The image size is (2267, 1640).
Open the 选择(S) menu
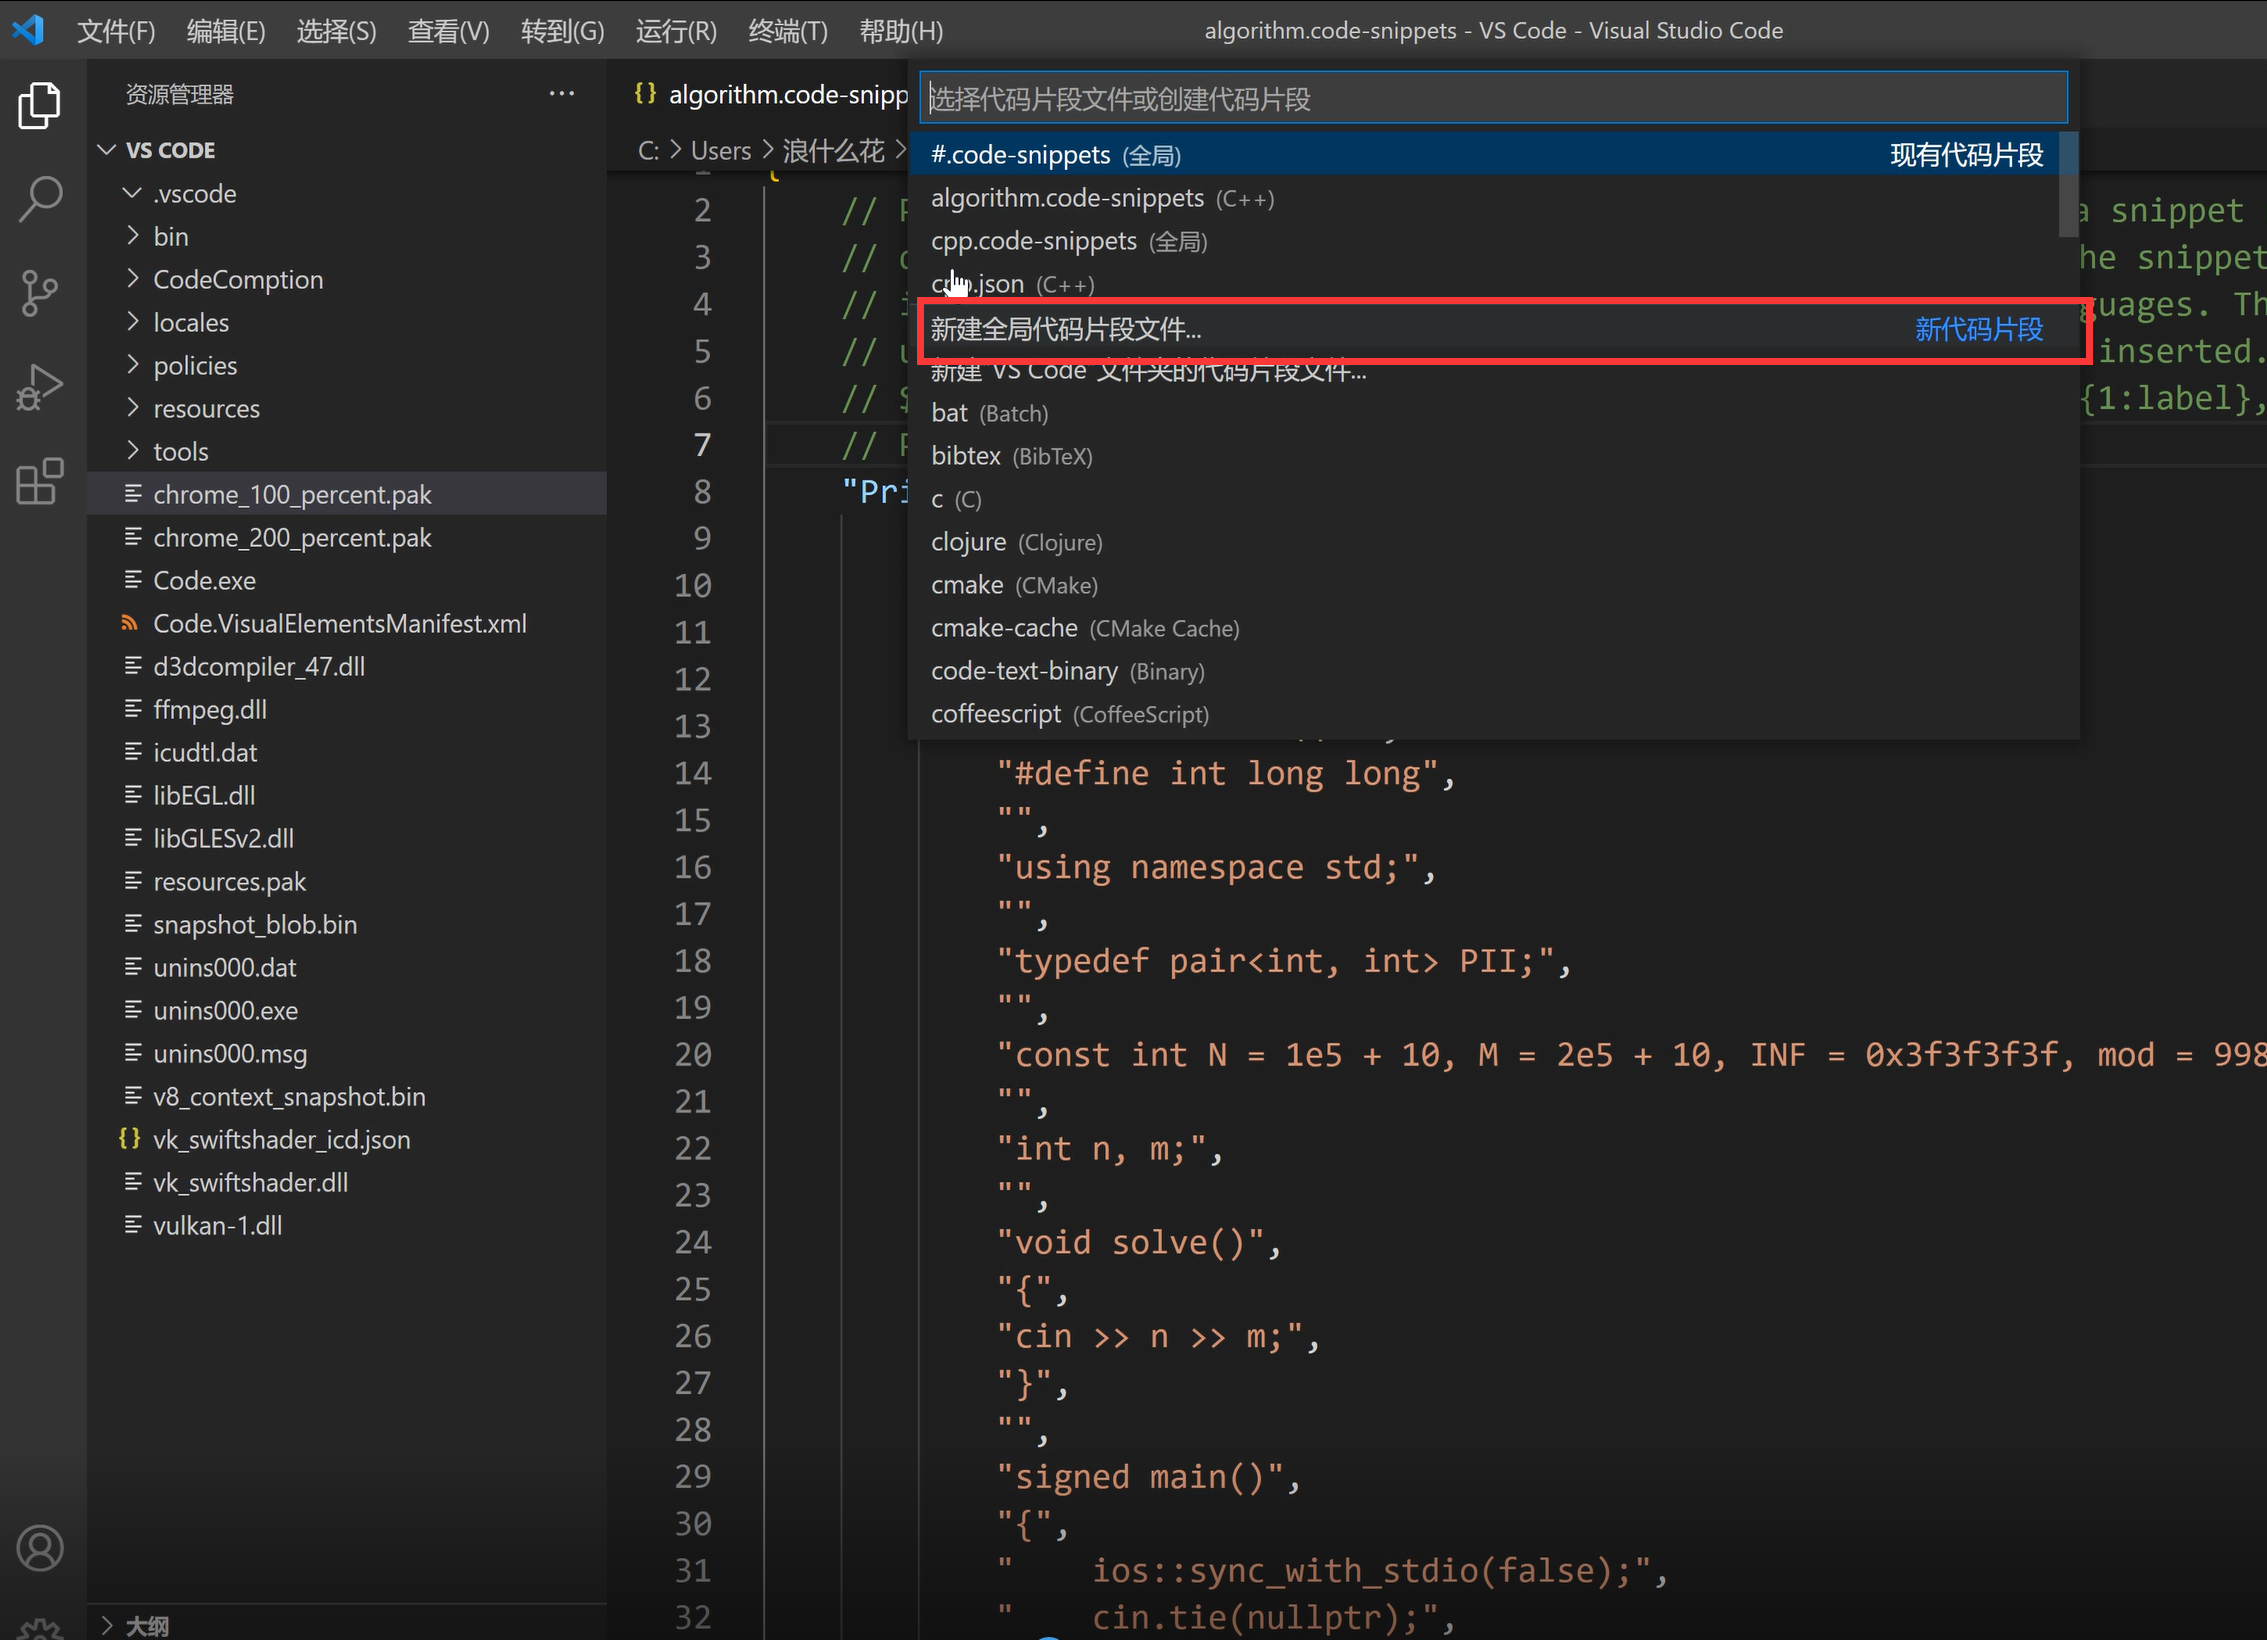(336, 31)
